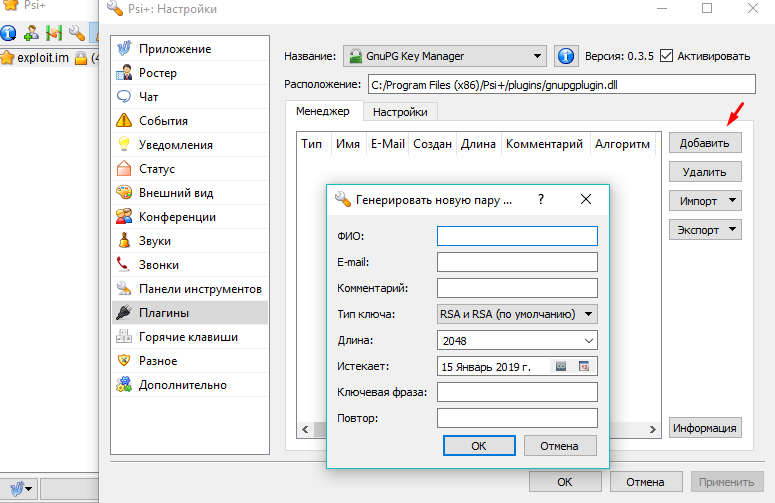Click the padlock icon next to exploit.im
The width and height of the screenshot is (775, 503).
click(81, 58)
